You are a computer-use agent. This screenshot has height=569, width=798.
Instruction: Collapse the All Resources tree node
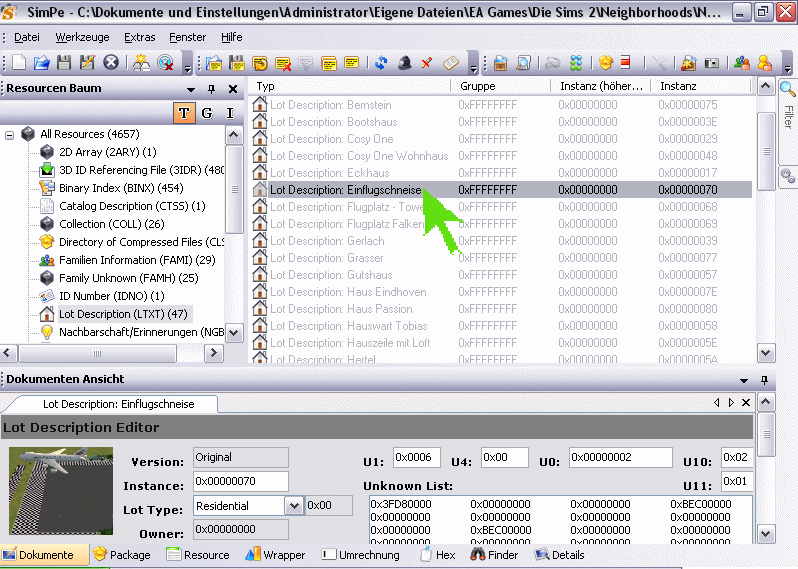[x=11, y=134]
